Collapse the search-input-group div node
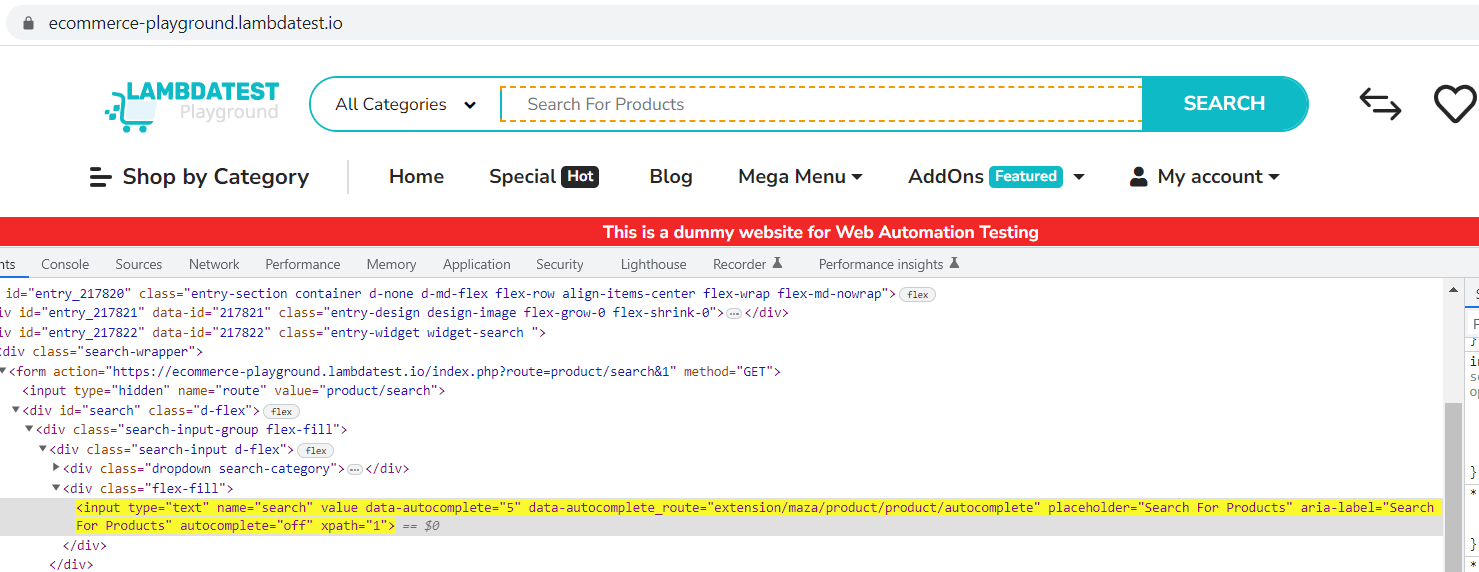1479x572 pixels. 29,429
